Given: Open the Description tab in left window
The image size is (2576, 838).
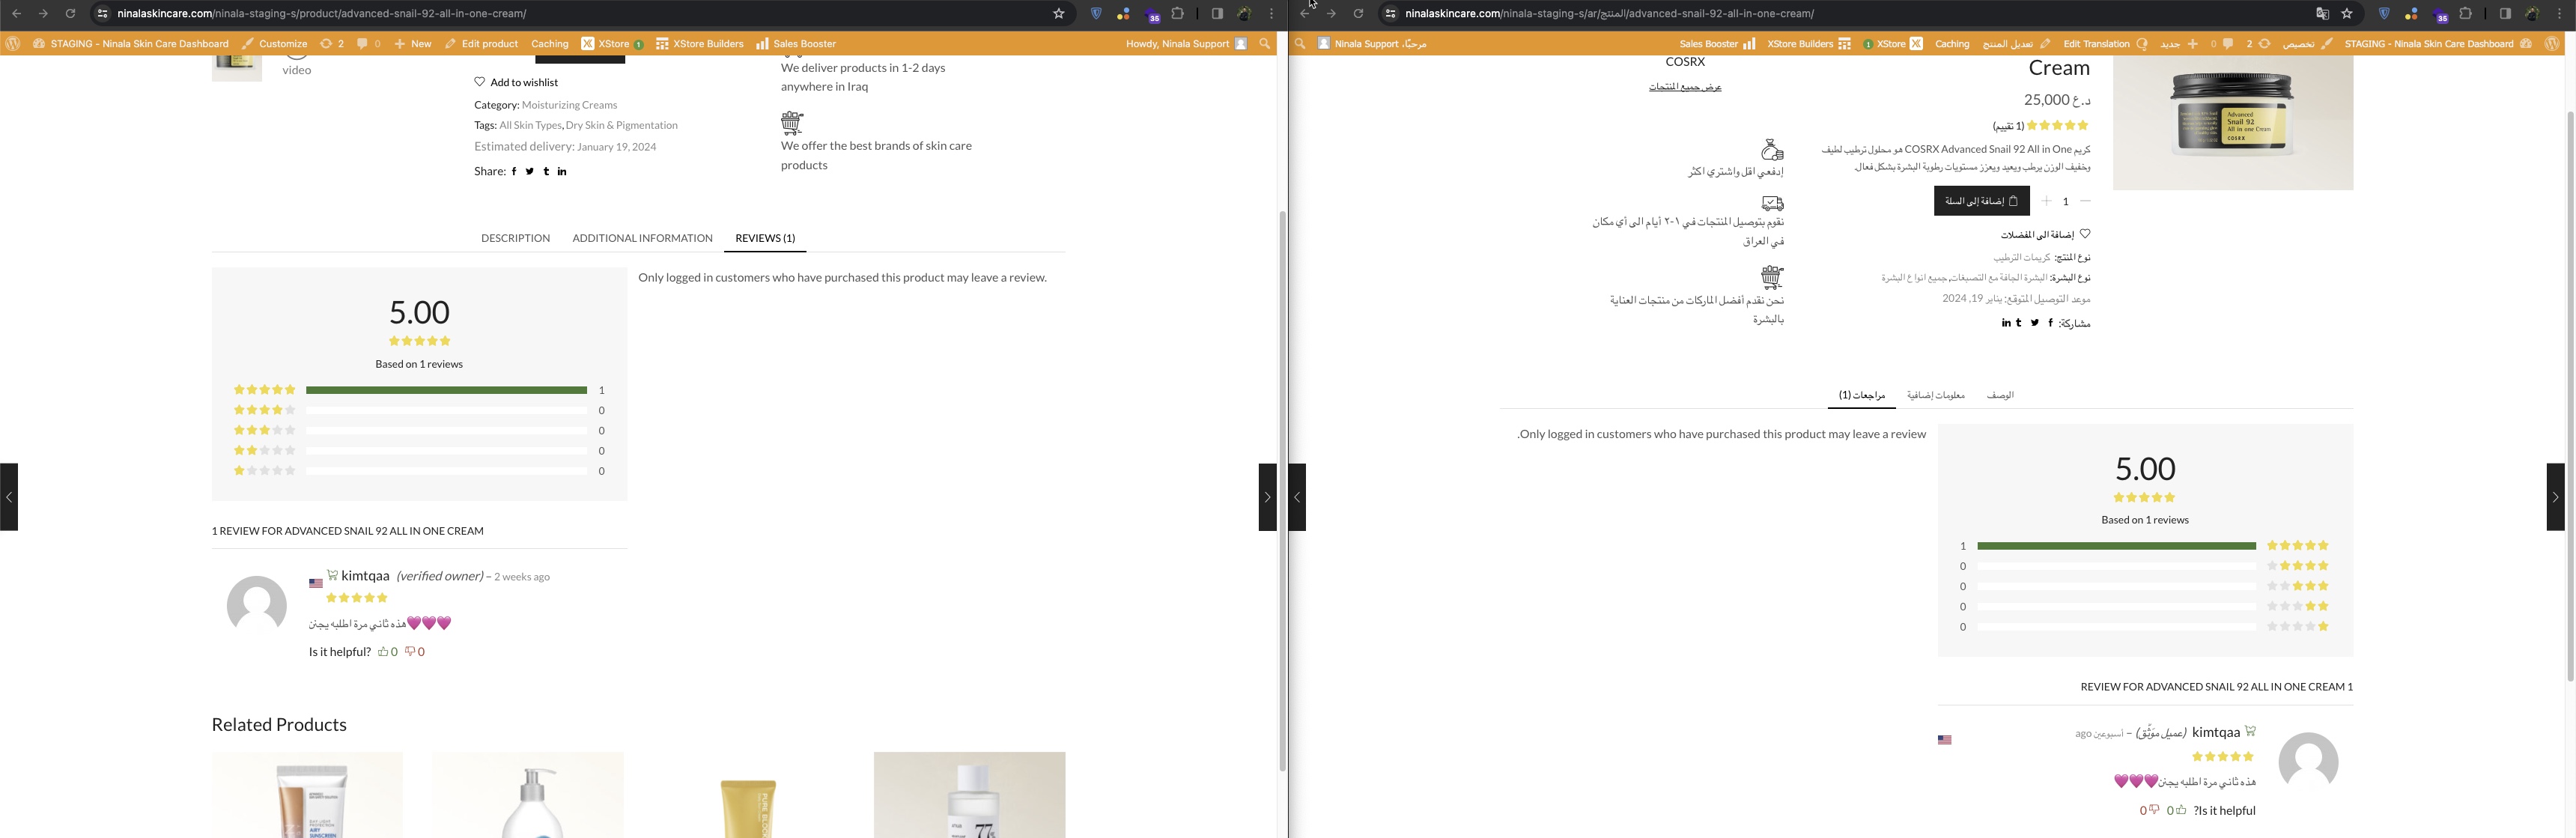Looking at the screenshot, I should click(x=515, y=238).
